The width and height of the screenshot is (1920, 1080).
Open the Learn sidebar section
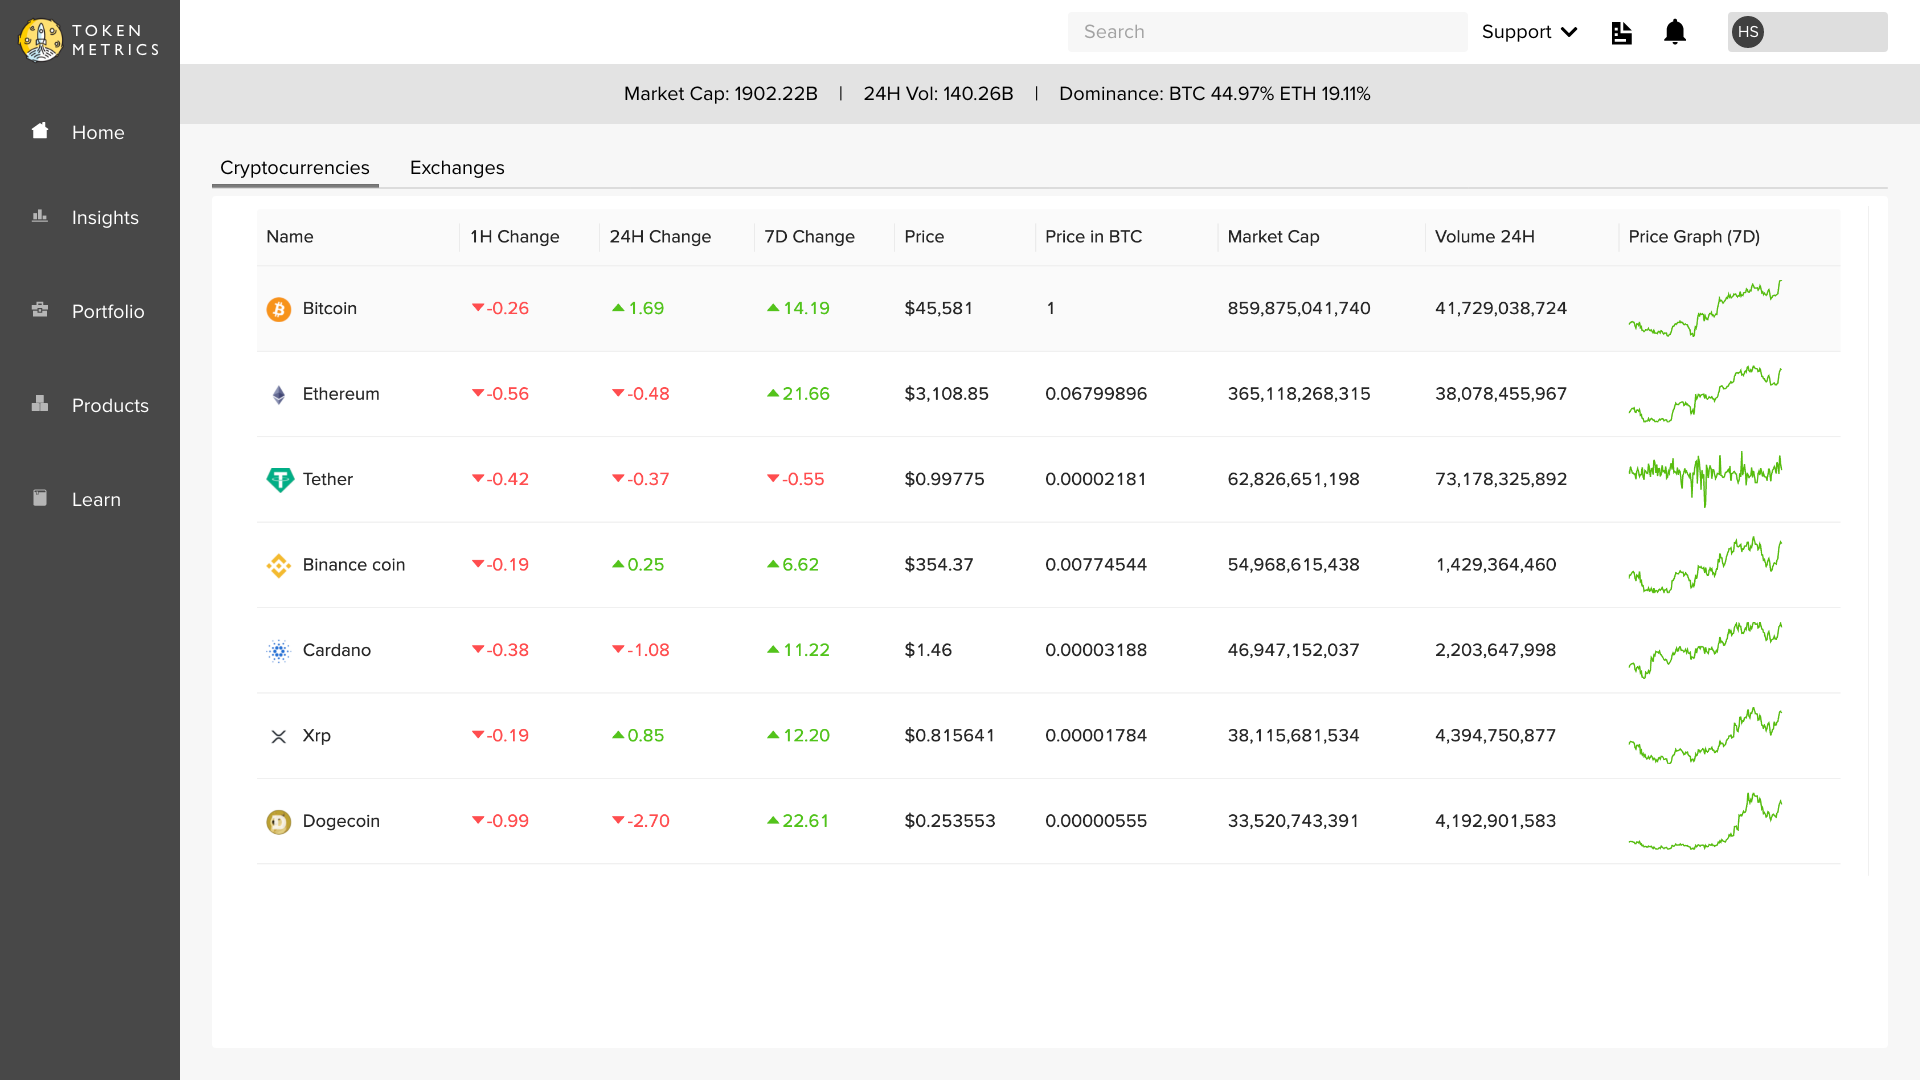click(96, 500)
